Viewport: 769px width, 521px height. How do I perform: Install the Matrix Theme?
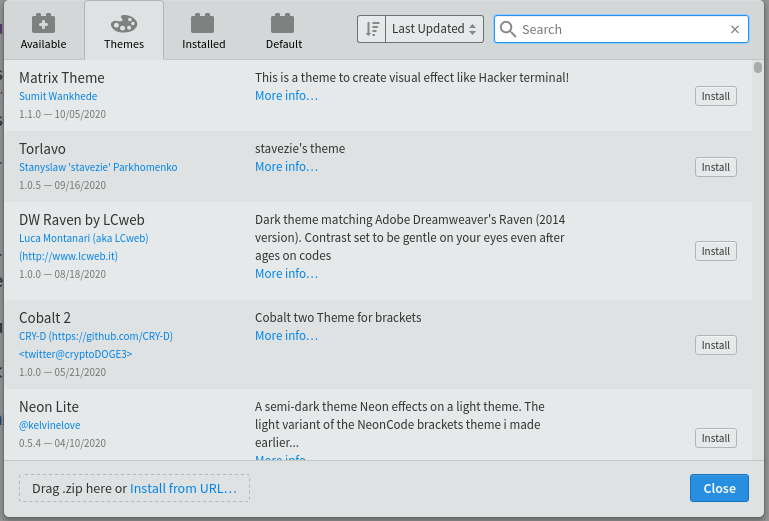point(716,96)
